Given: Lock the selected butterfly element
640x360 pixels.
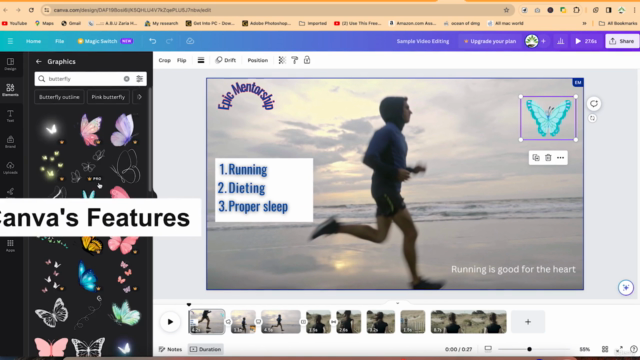Looking at the screenshot, I should 307,60.
